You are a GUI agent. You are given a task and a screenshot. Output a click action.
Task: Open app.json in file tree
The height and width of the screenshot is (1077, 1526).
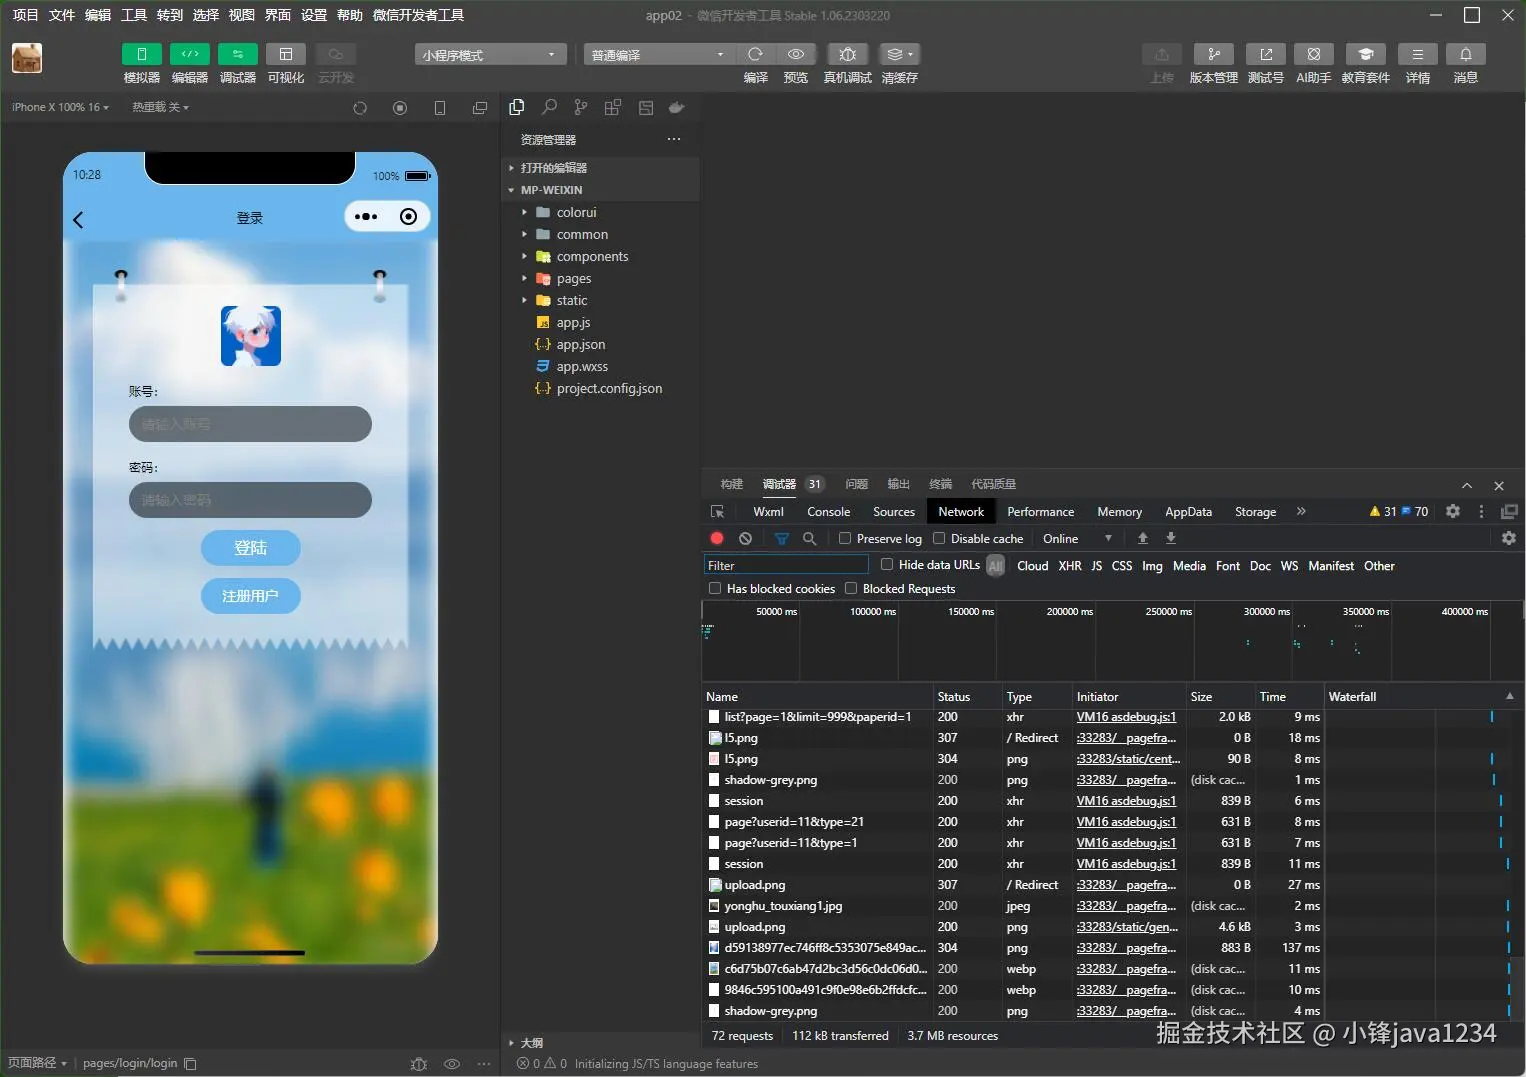coord(580,344)
